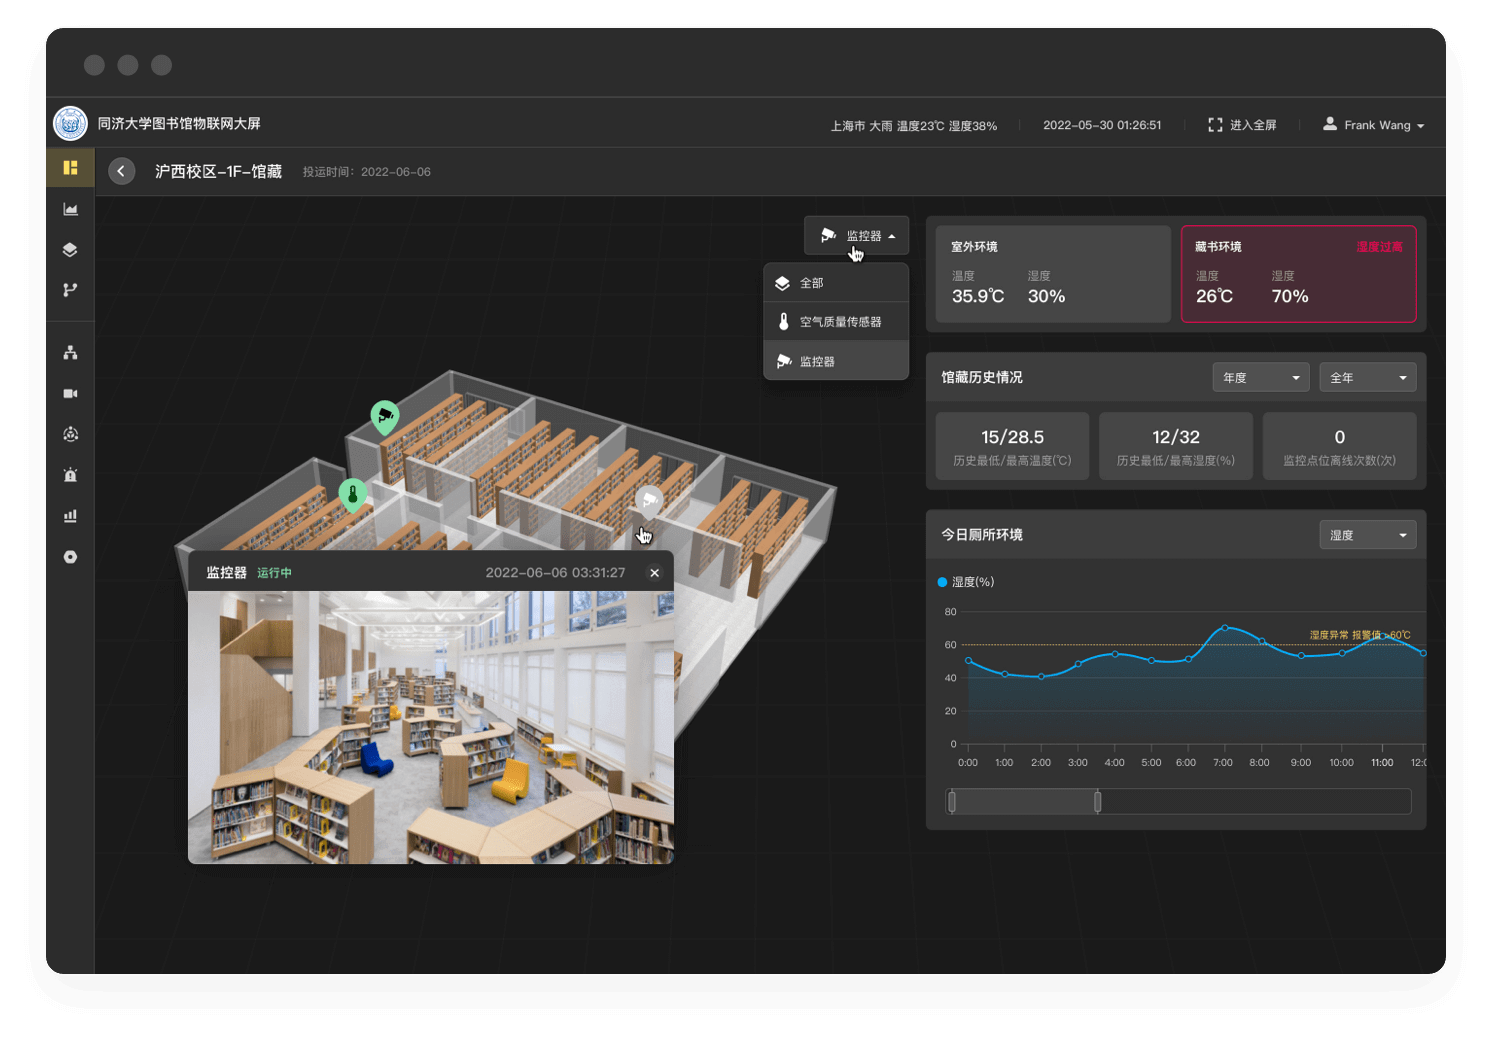Select 空气质量传感器 in filter menu
Viewport: 1492px width, 1038px height.
point(836,322)
